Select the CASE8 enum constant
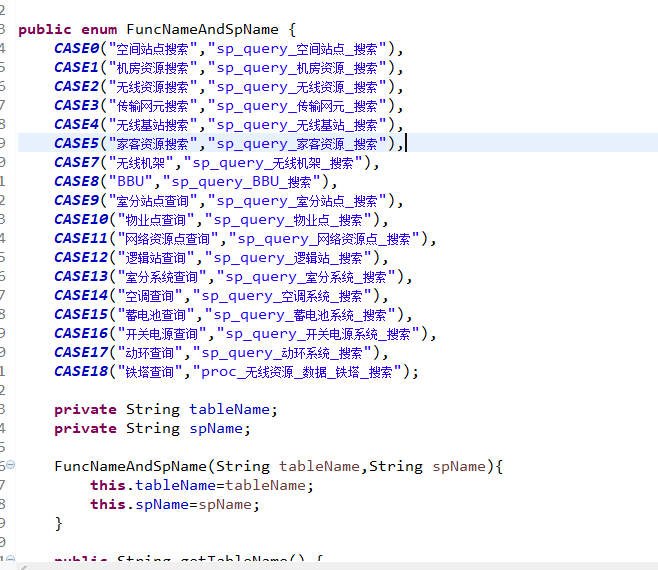The image size is (658, 570). click(76, 181)
